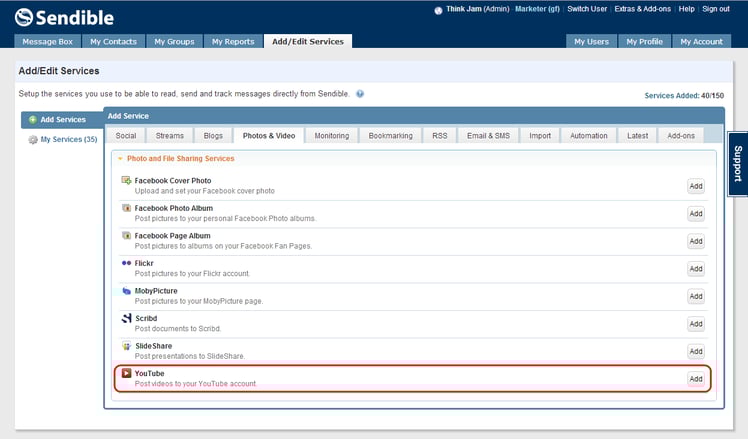The image size is (748, 439).
Task: Click Sign out
Action: pyautogui.click(x=716, y=9)
